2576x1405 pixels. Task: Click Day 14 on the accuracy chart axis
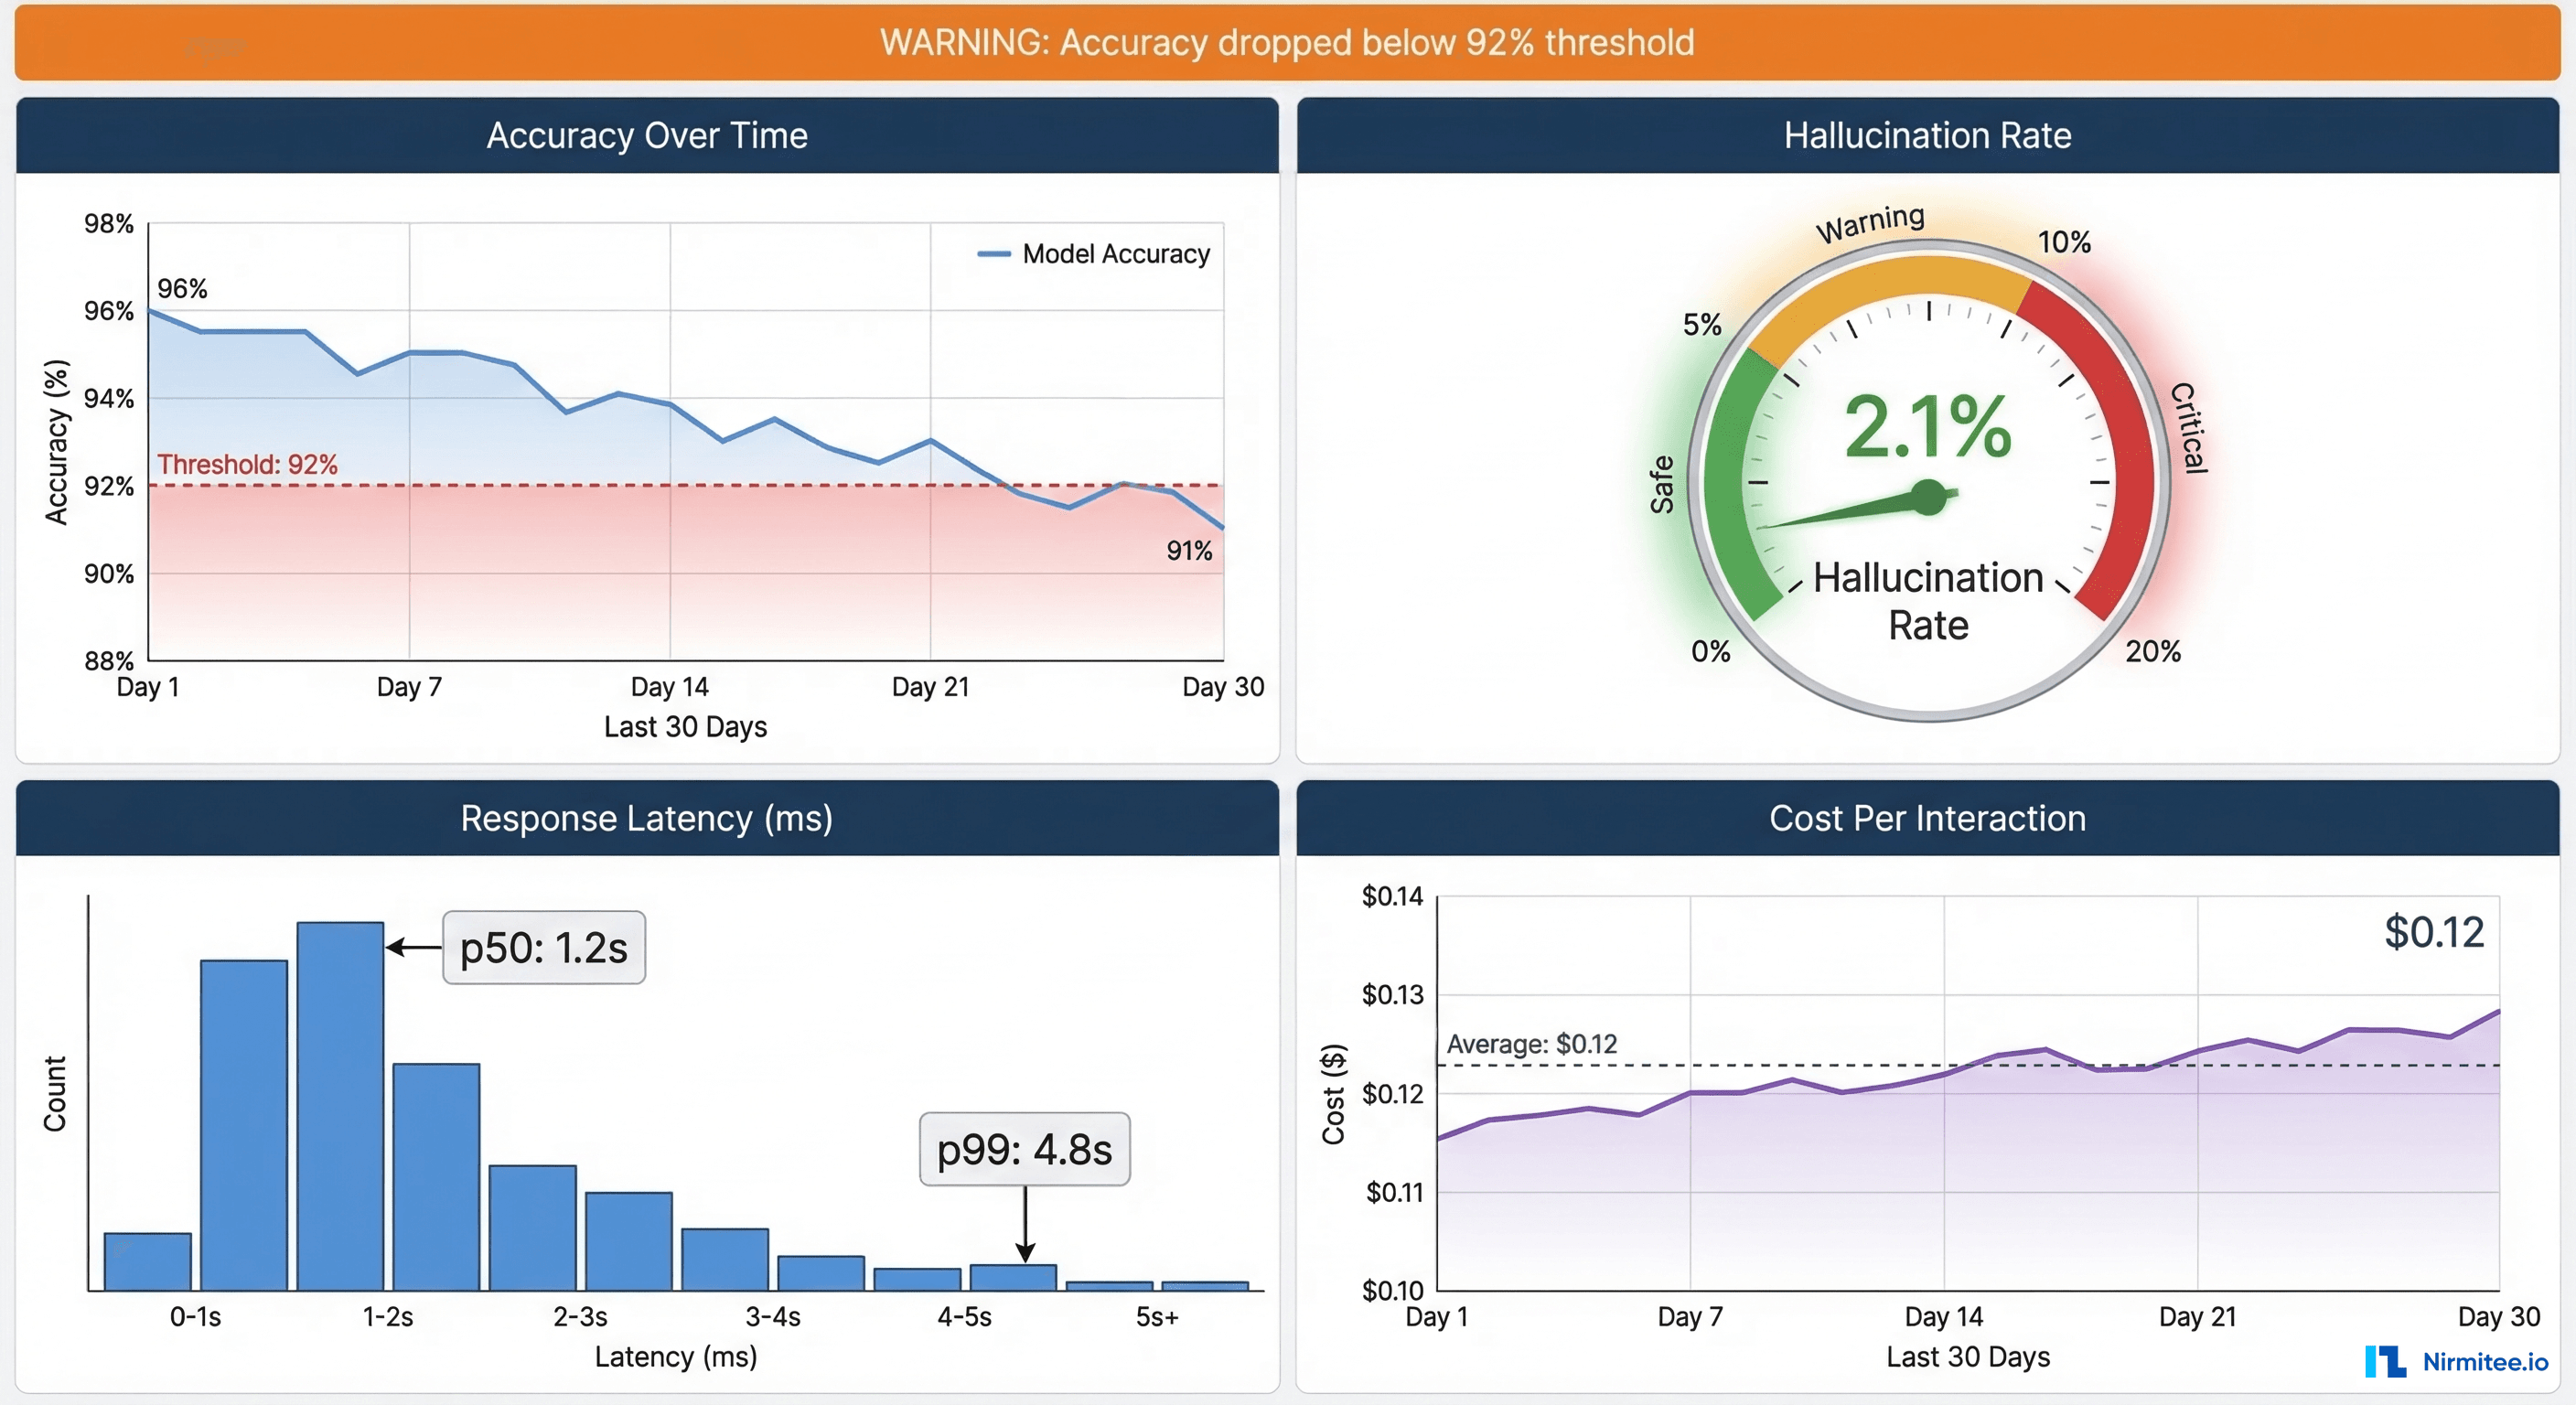669,687
